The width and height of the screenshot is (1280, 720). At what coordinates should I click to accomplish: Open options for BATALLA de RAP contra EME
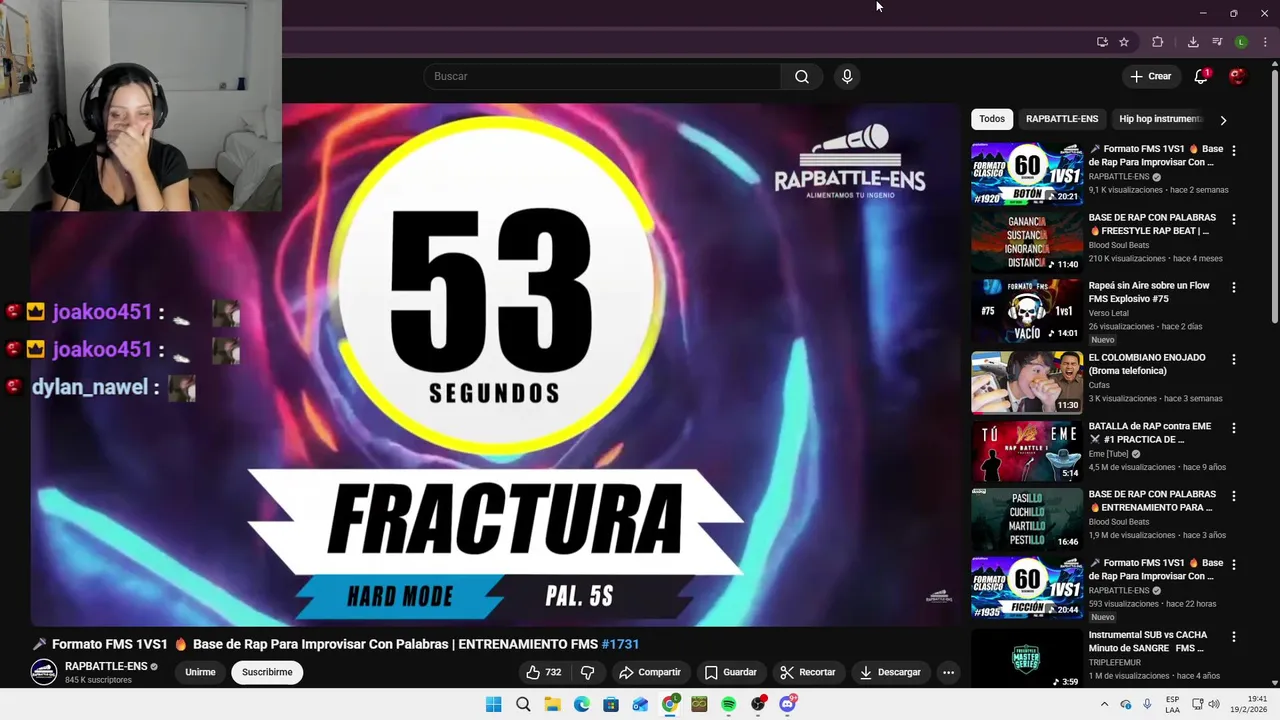point(1233,428)
